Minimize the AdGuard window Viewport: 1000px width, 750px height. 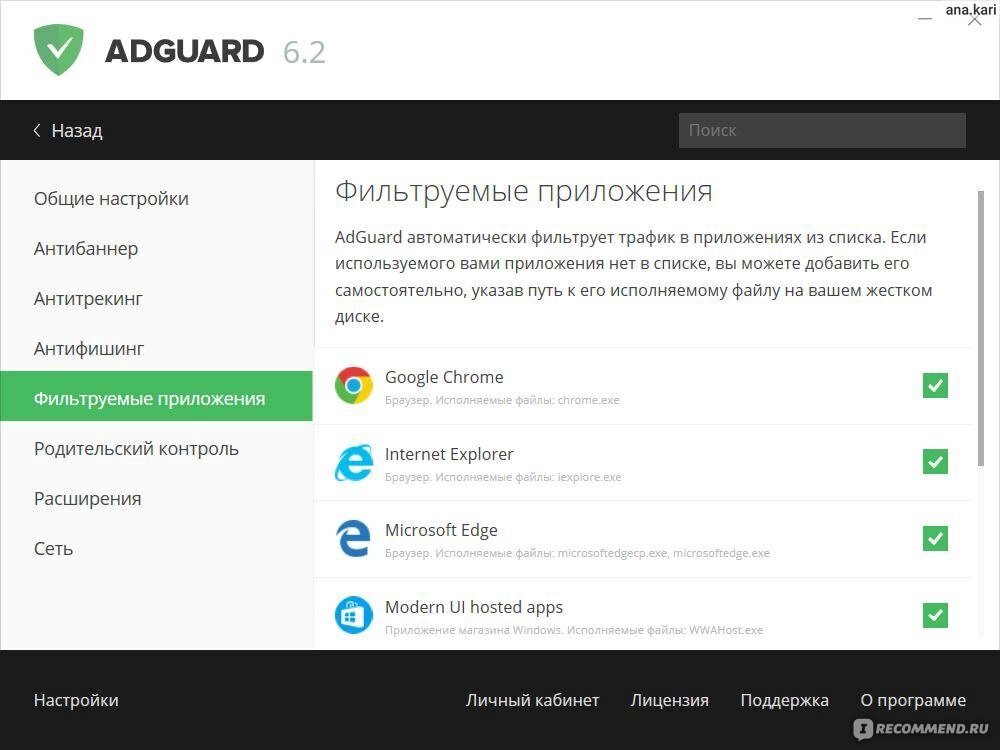(925, 19)
